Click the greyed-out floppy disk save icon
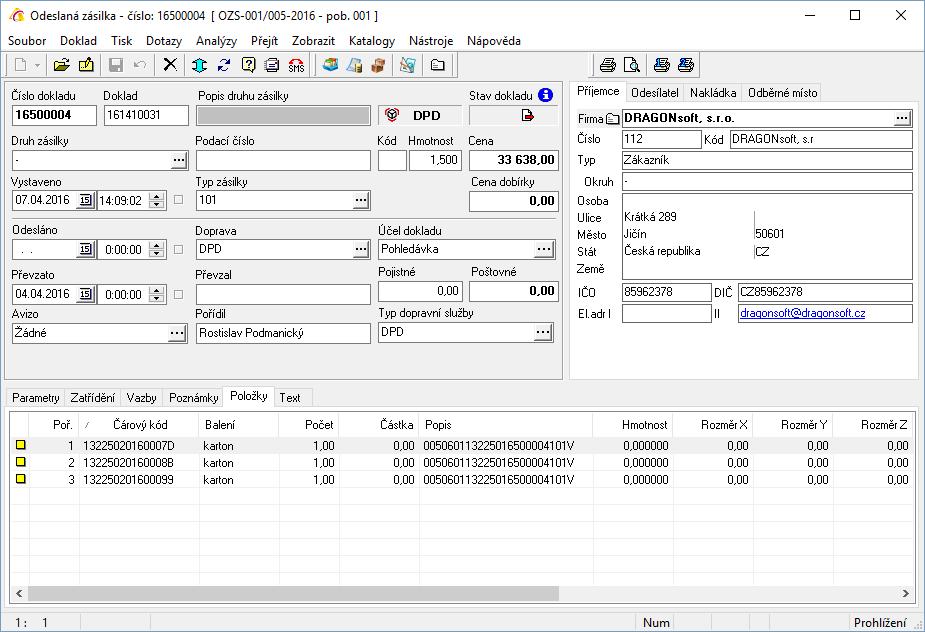This screenshot has height=632, width=925. pos(116,65)
